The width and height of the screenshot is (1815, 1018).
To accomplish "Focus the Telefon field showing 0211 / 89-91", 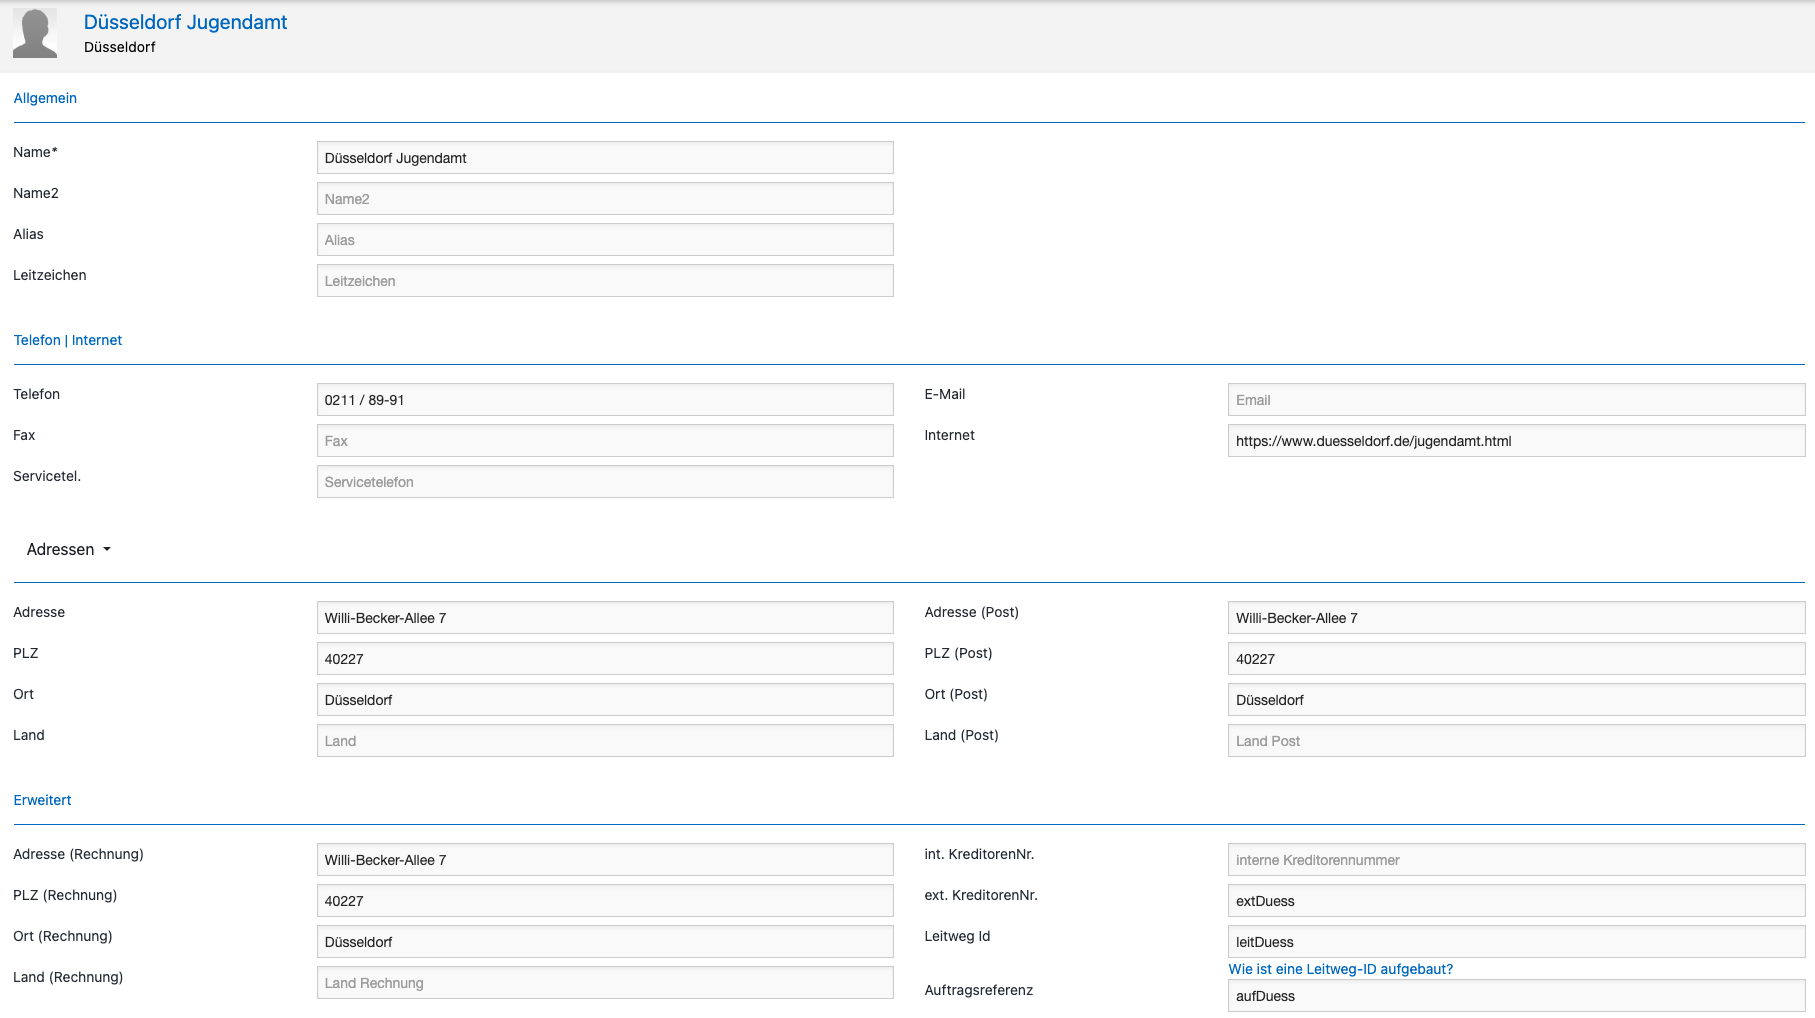I will [x=605, y=400].
